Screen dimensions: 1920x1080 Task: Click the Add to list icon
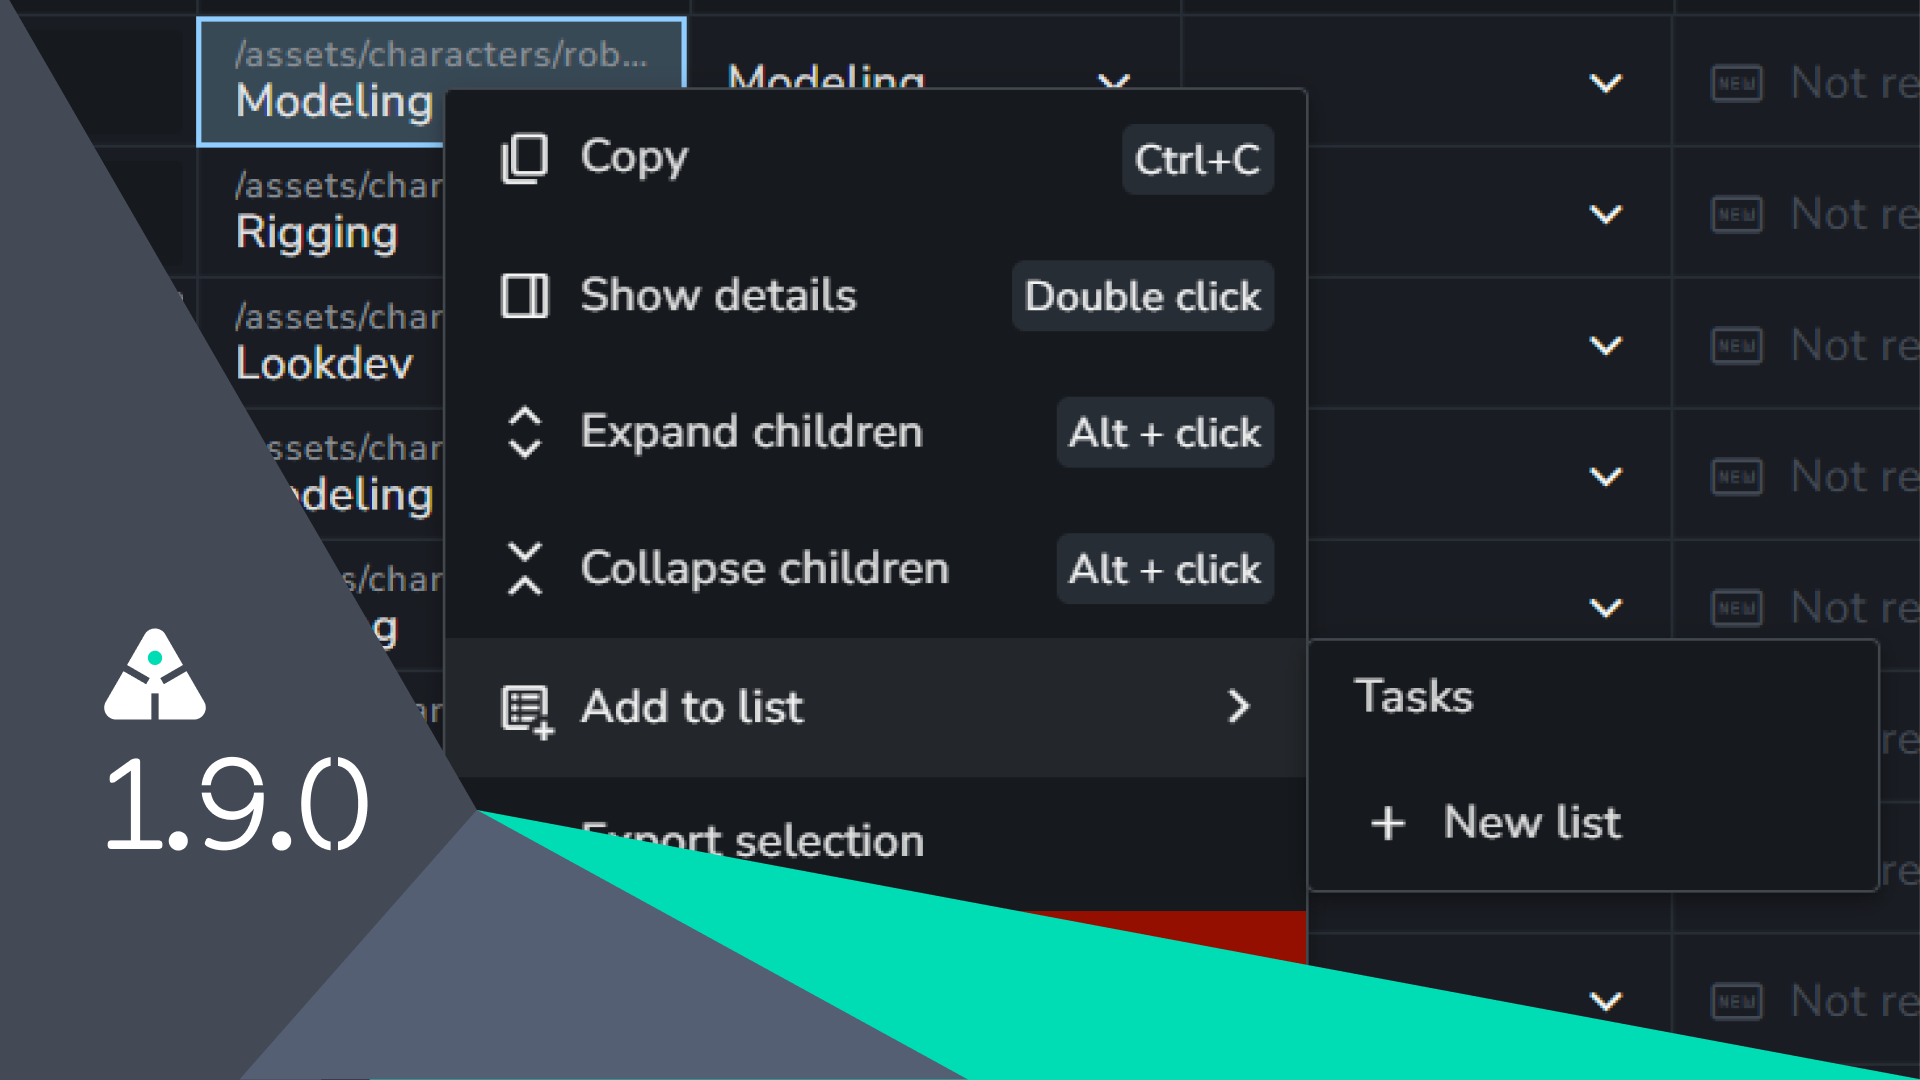526,710
